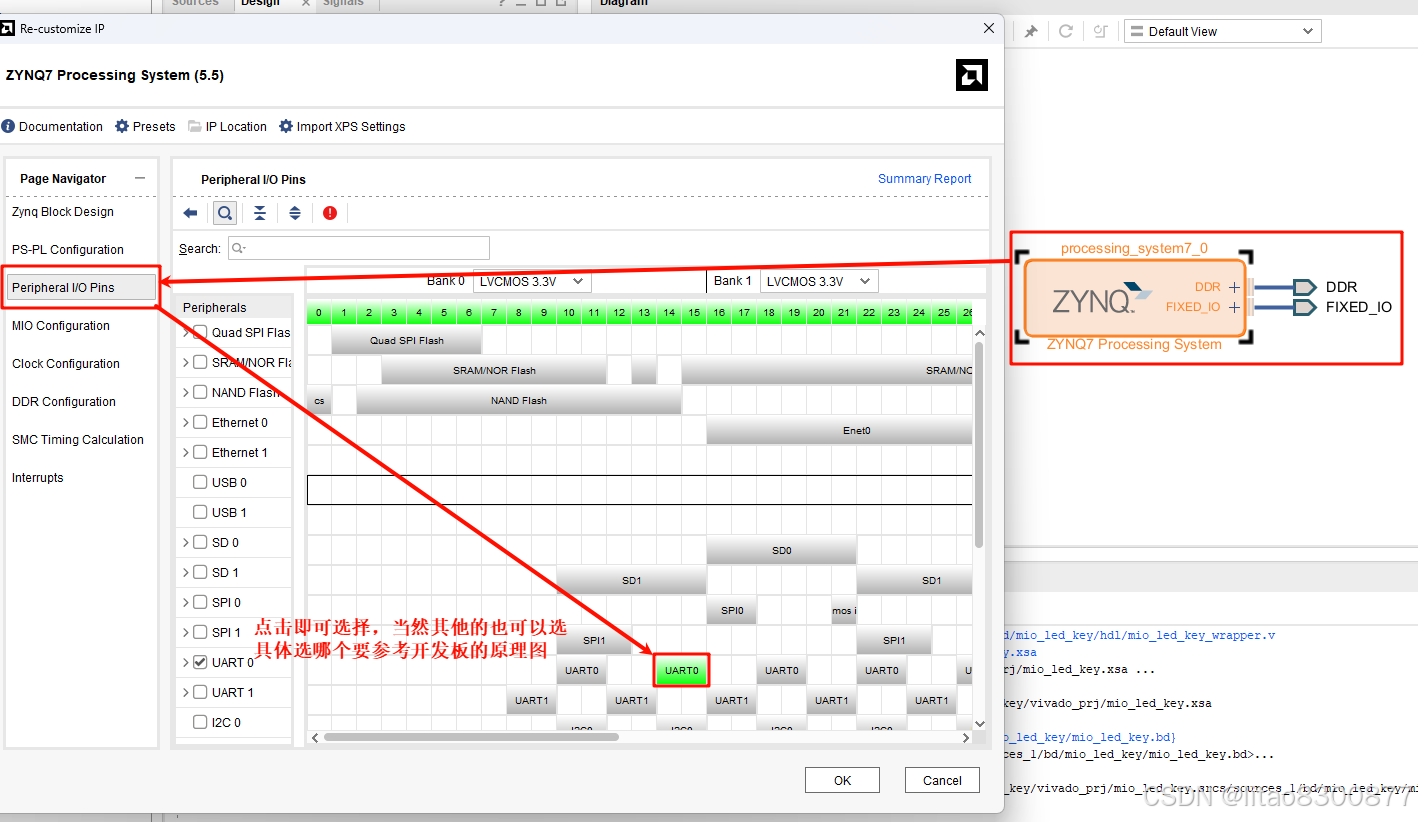Screen dimensions: 1418x822
Task: Open the Bank 0 voltage dropdown
Action: click(x=532, y=281)
